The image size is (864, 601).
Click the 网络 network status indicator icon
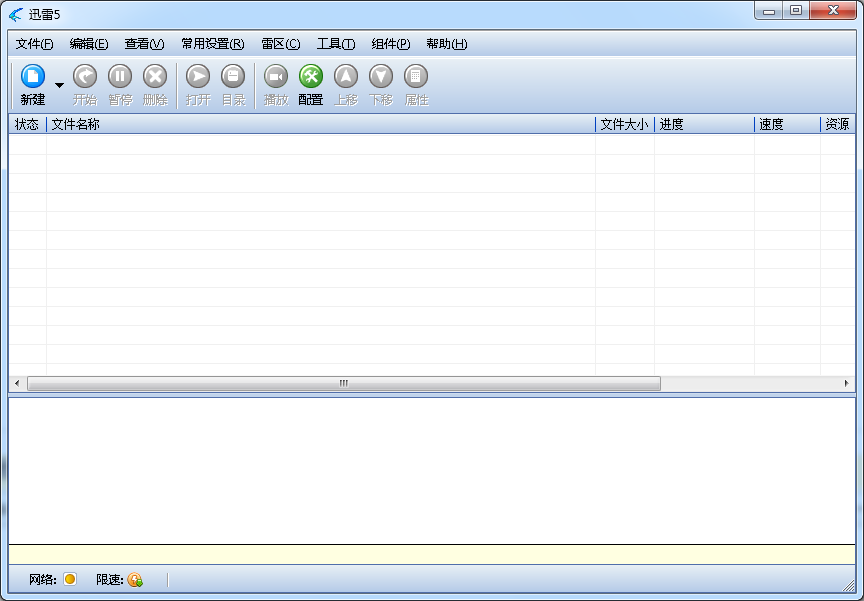coord(70,579)
